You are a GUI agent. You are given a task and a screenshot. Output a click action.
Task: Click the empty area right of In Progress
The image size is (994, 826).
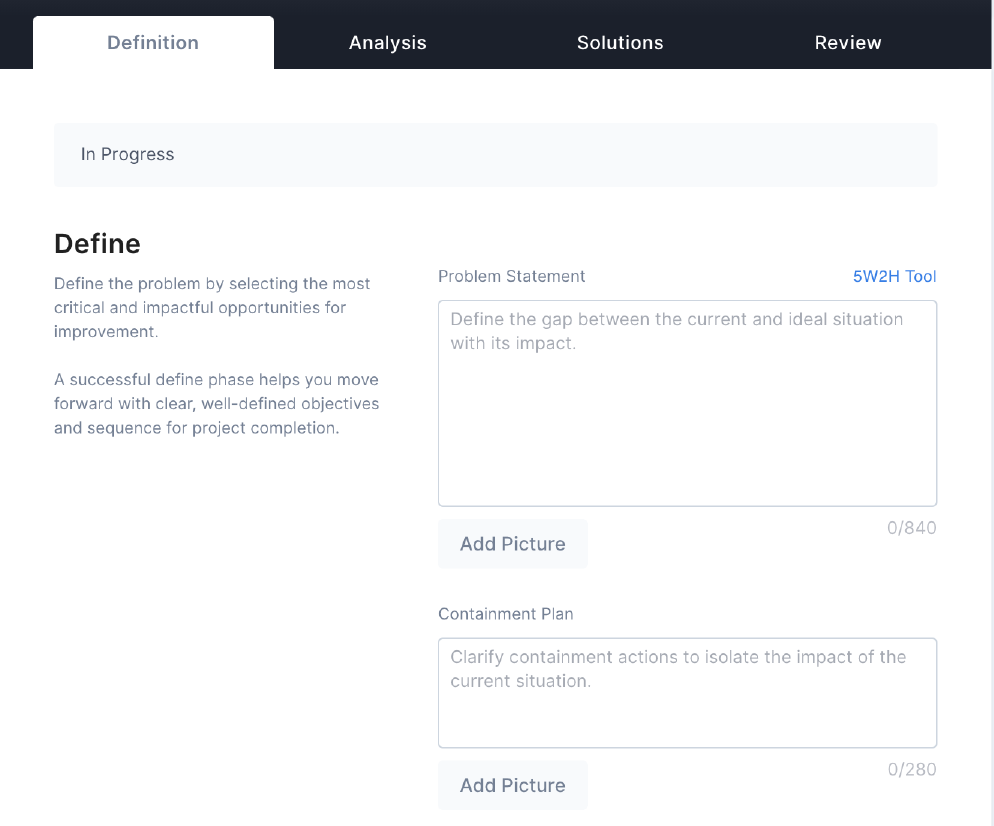click(600, 155)
